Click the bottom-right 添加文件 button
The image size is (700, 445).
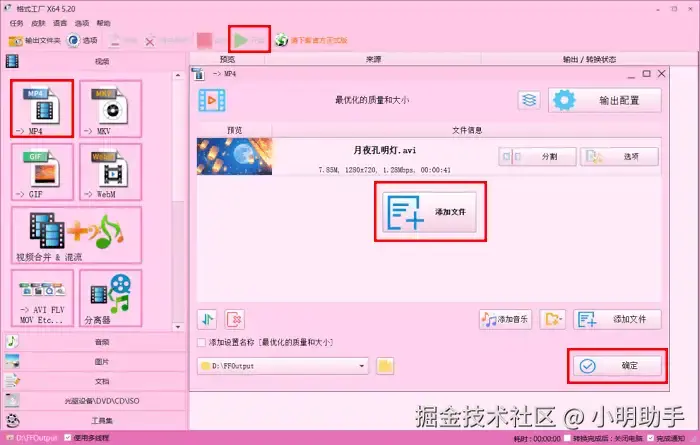coord(617,319)
